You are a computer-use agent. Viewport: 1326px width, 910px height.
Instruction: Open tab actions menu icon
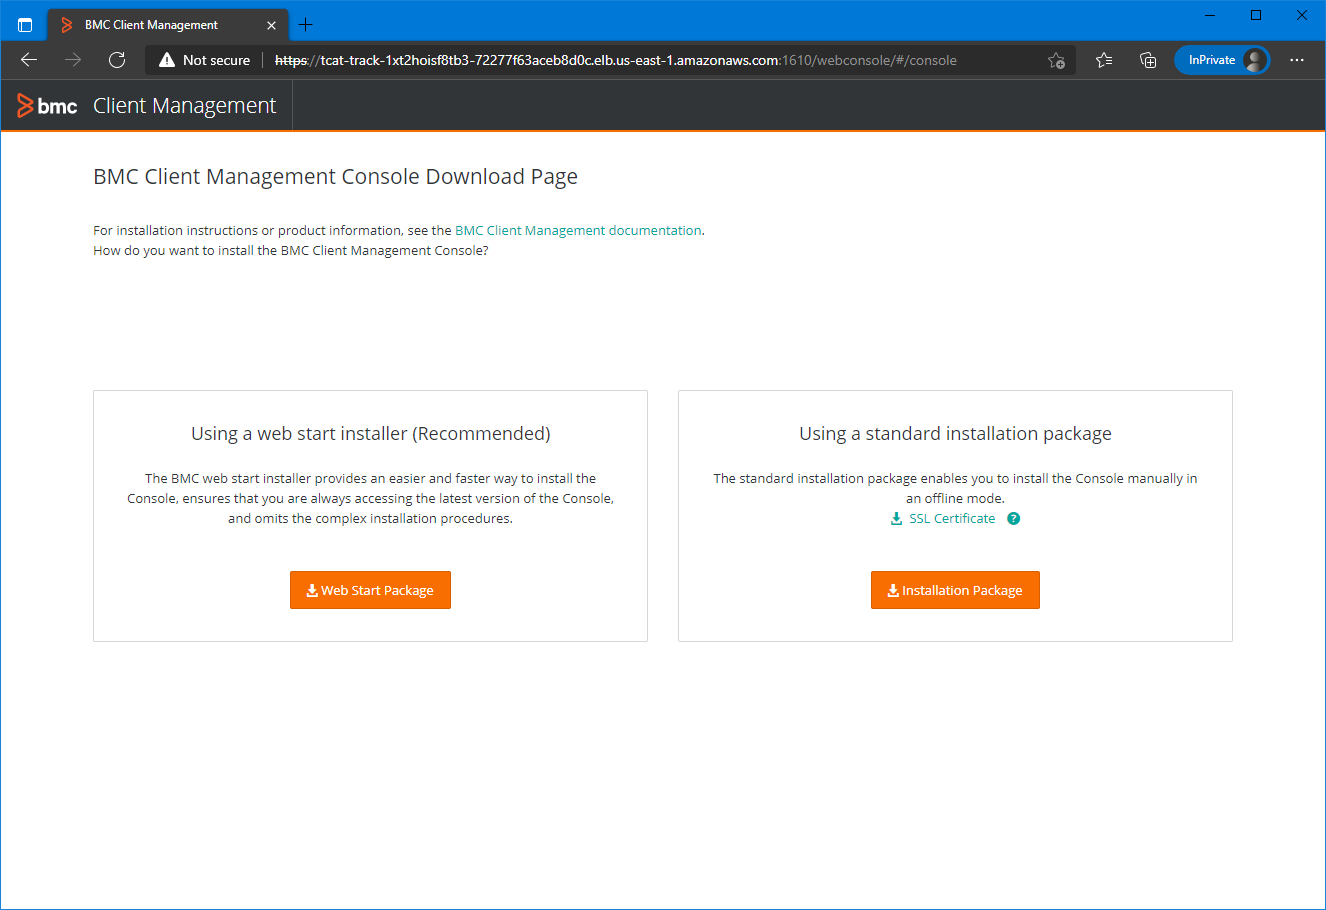point(25,25)
